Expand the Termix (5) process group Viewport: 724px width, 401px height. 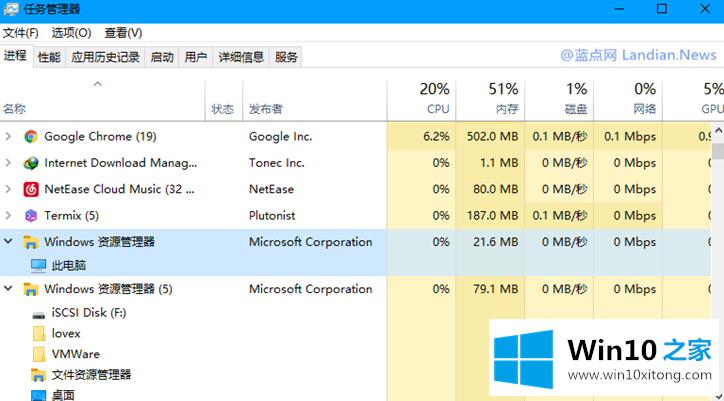coord(8,215)
